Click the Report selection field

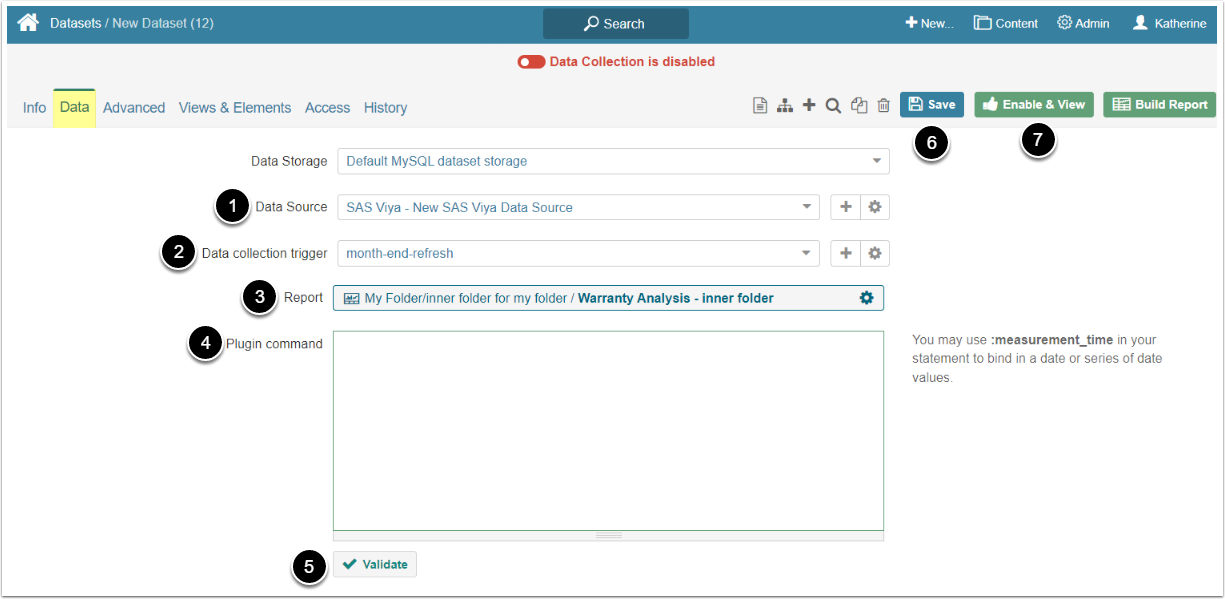click(608, 298)
